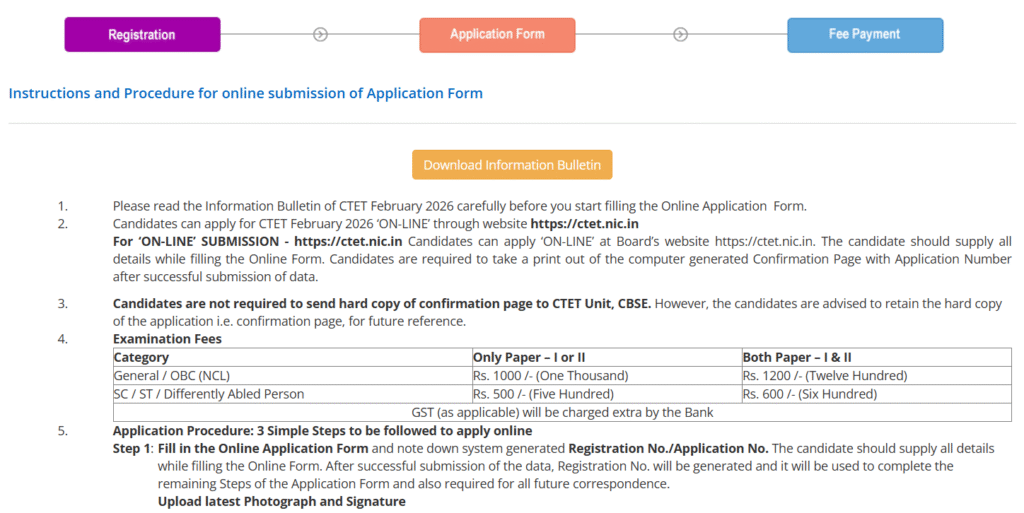Click the Examination Fees section heading
Screen dimensions: 1024x513
point(167,339)
